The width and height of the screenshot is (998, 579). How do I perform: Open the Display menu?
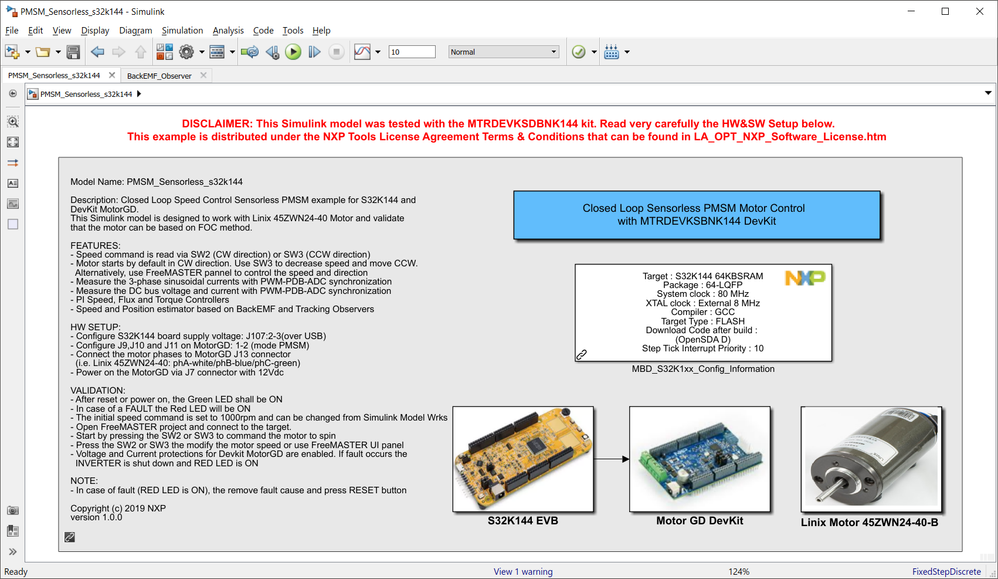pyautogui.click(x=95, y=31)
